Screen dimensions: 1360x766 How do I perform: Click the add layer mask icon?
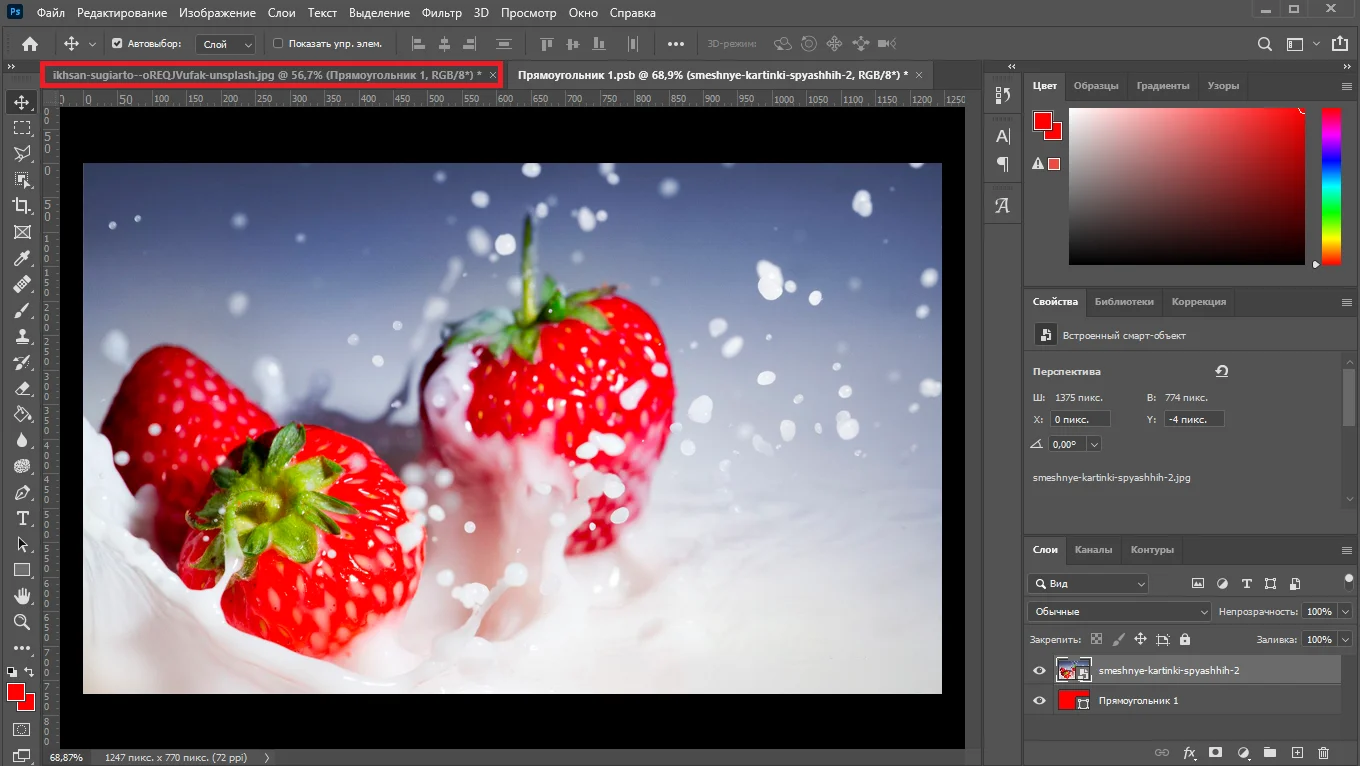[1216, 752]
